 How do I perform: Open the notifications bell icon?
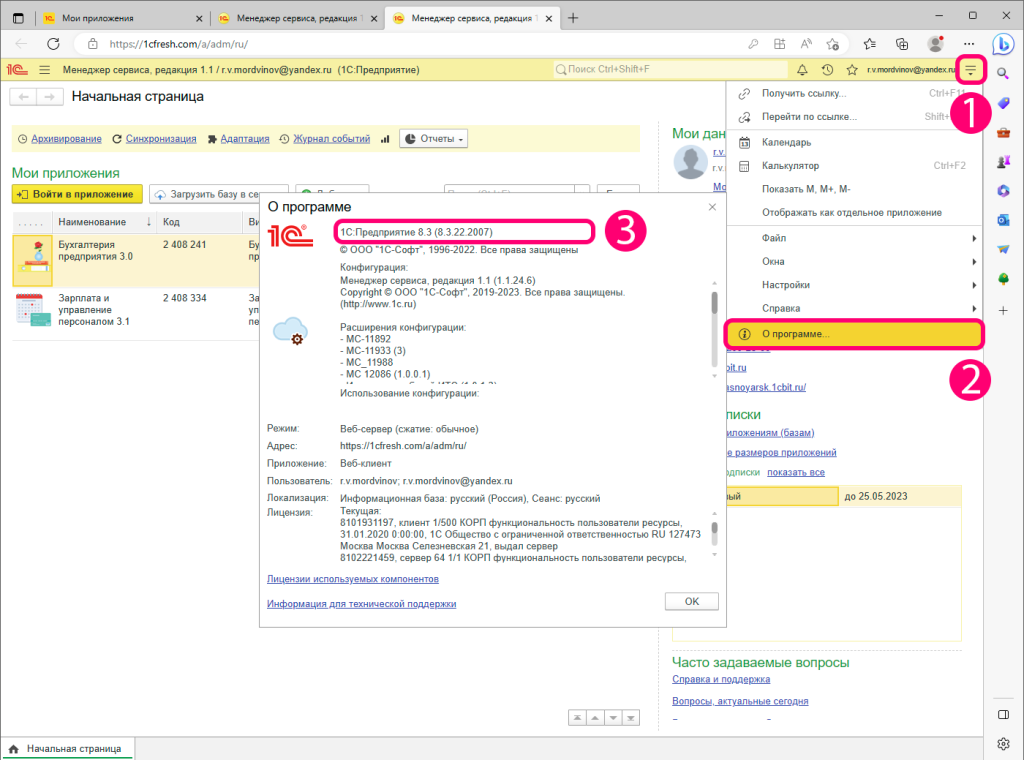click(802, 70)
